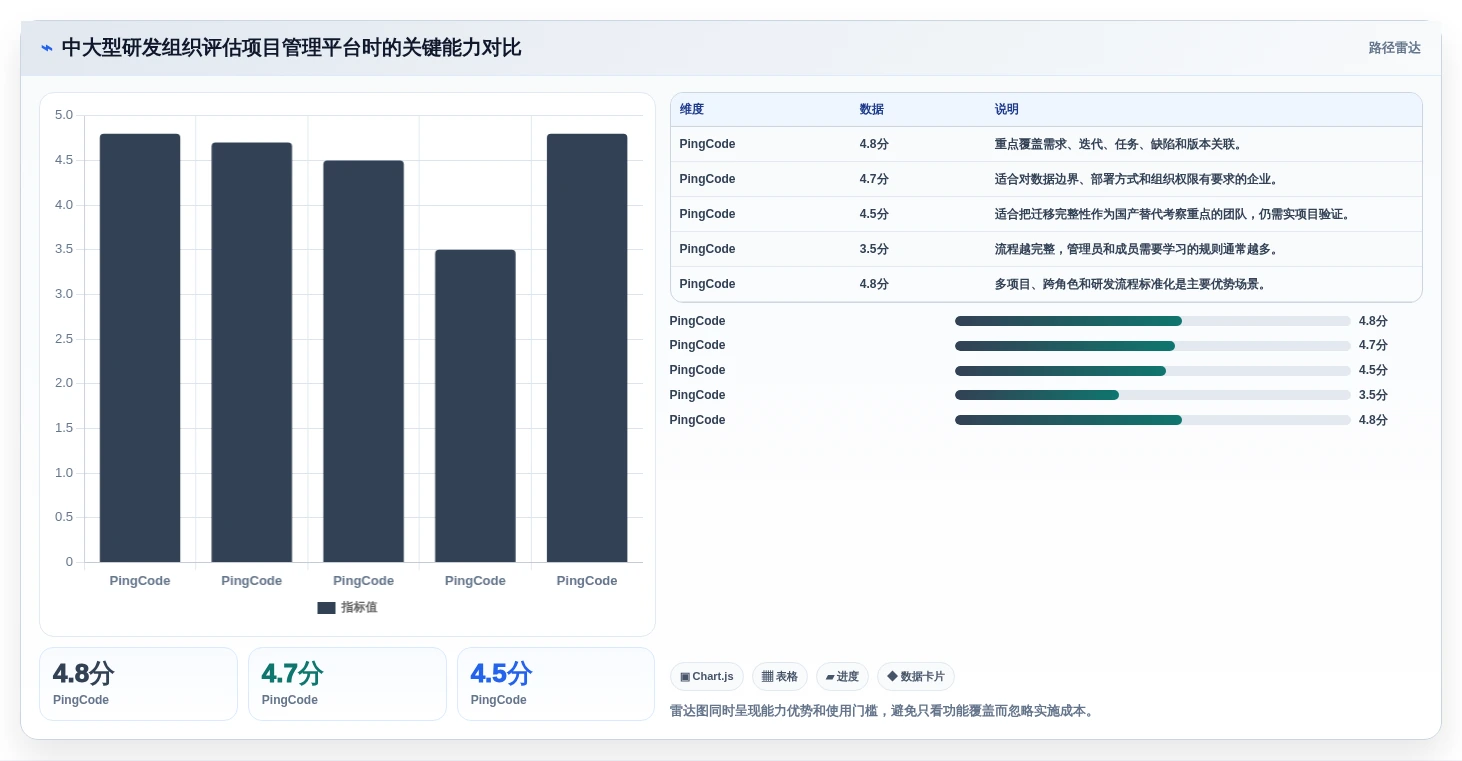Click the progress bar labeled 4.5分
The height and width of the screenshot is (761, 1462).
tap(1153, 371)
